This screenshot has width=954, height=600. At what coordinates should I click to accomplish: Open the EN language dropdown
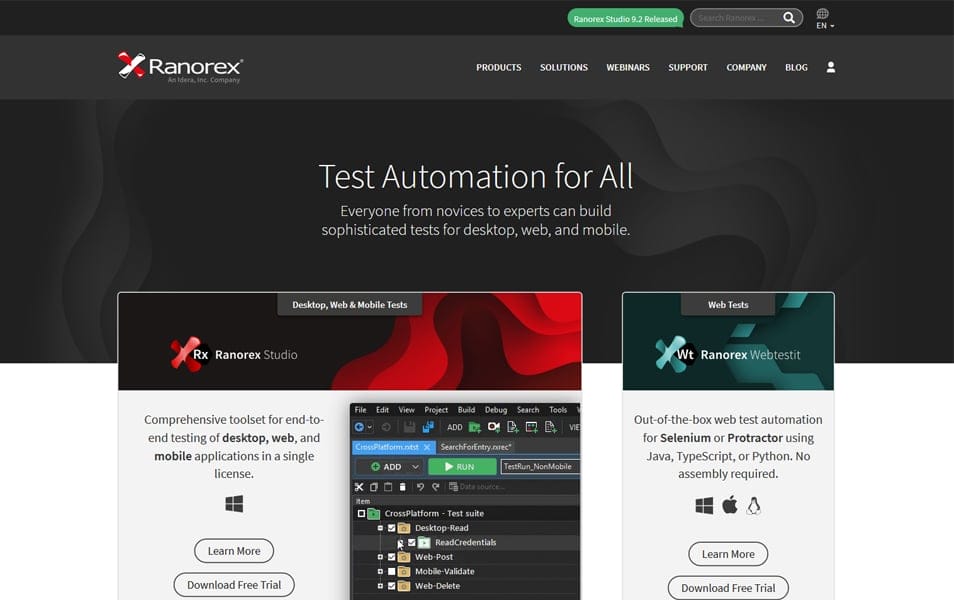click(825, 26)
